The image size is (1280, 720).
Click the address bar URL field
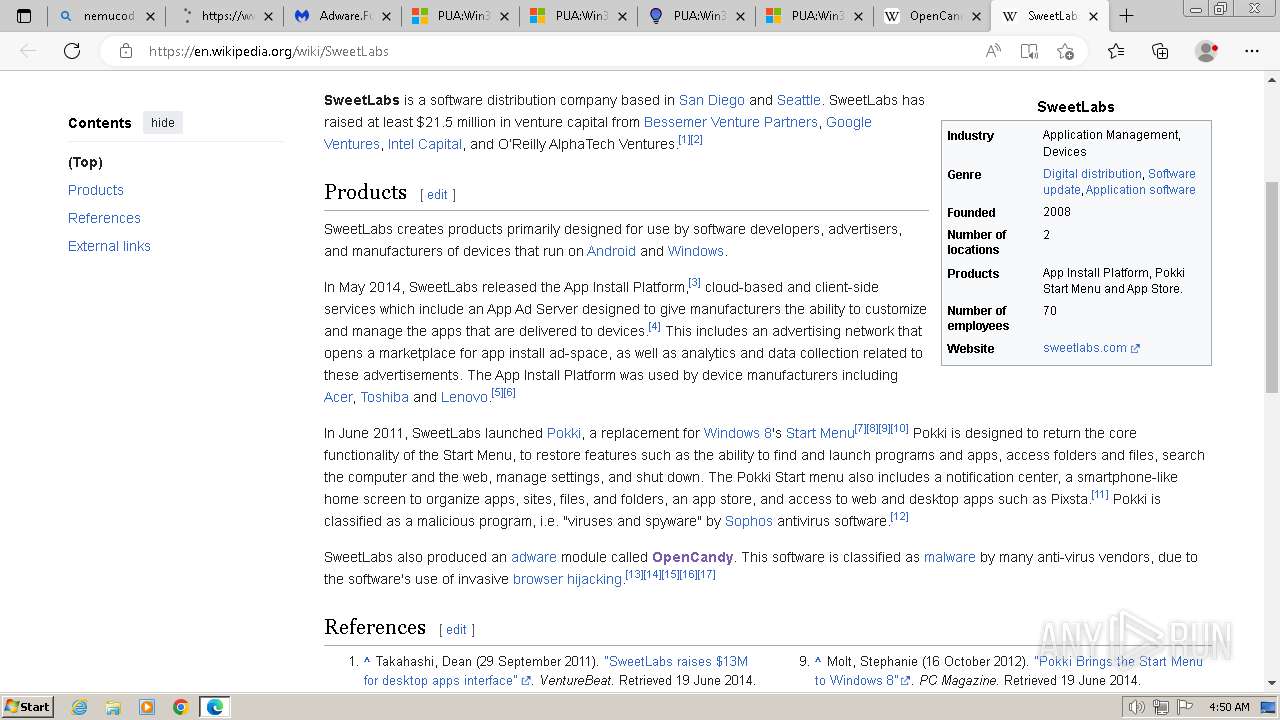(560, 51)
